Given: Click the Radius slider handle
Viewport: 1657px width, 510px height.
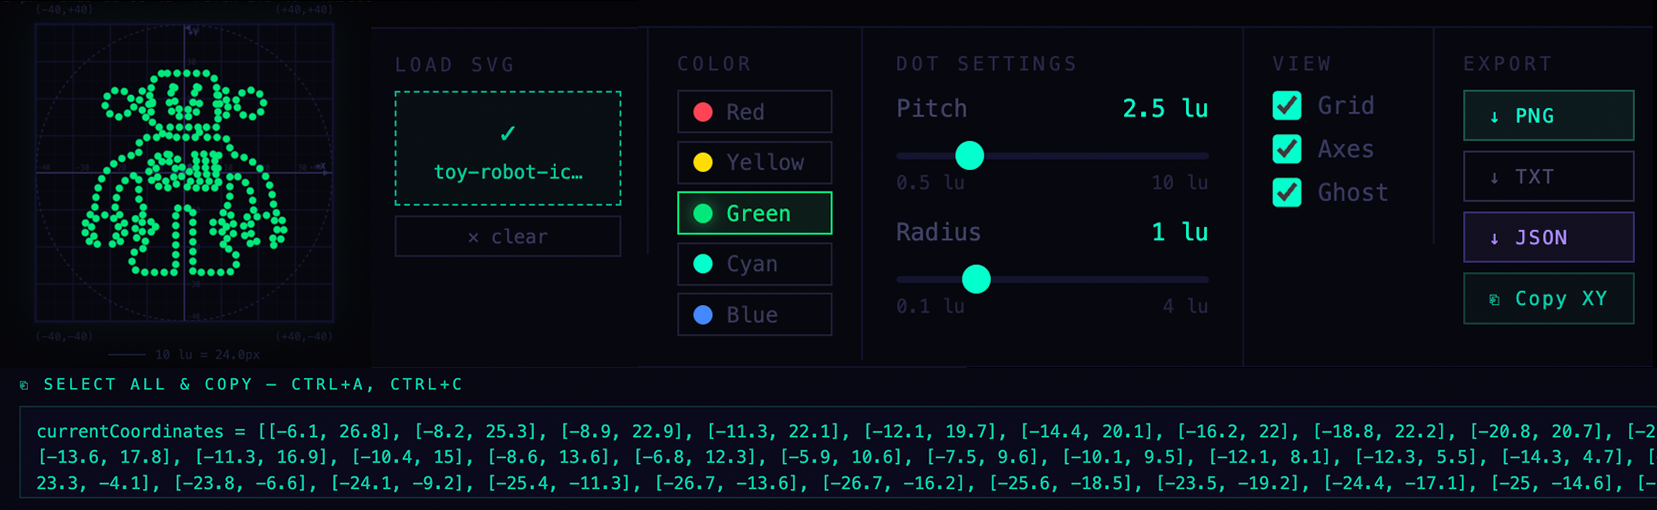Looking at the screenshot, I should (x=976, y=279).
